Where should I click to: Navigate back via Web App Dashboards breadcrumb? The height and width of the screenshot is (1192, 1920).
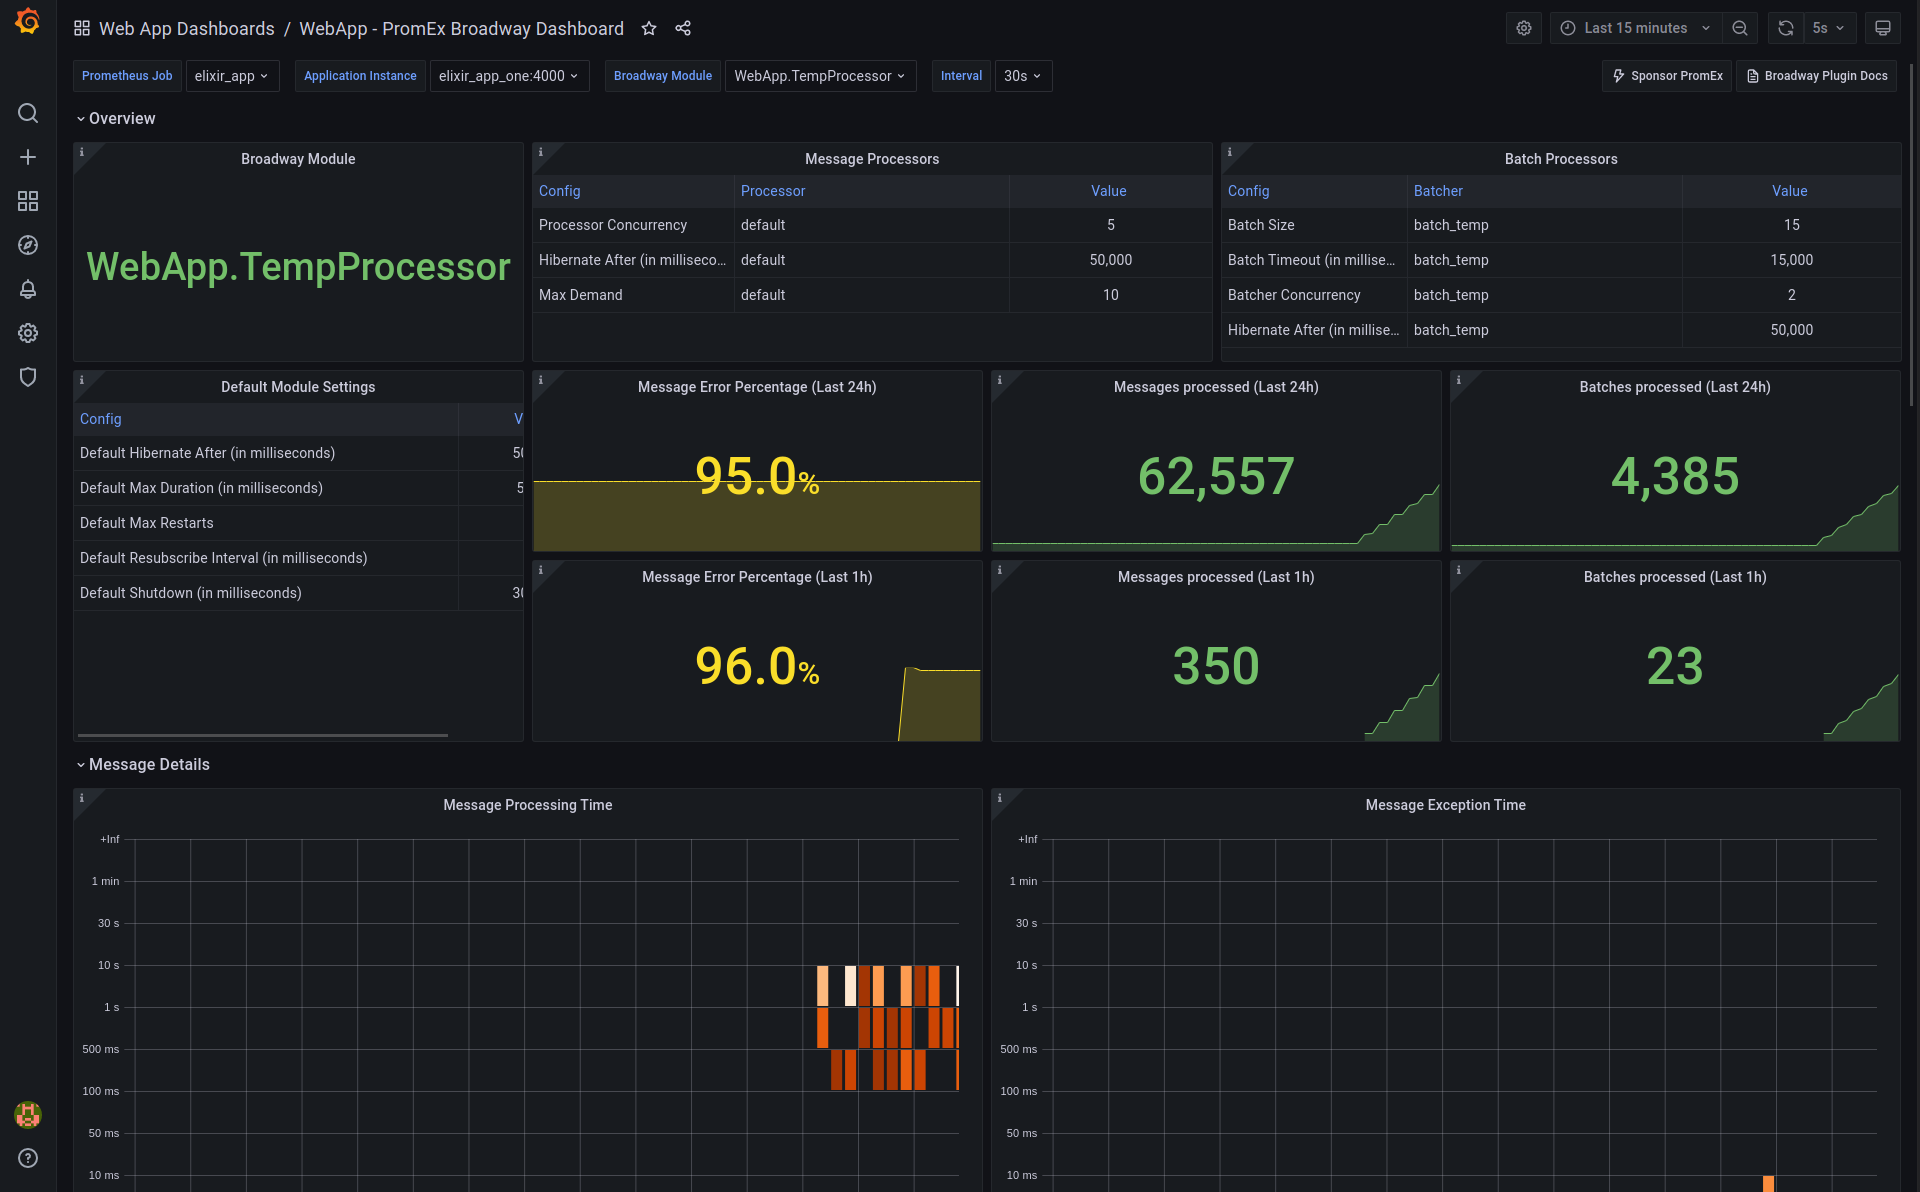coord(186,28)
